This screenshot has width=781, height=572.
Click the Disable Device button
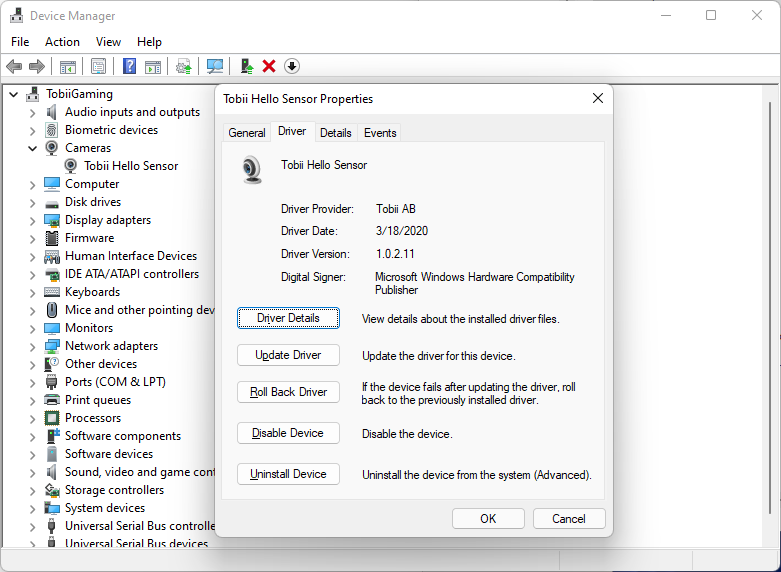point(288,433)
